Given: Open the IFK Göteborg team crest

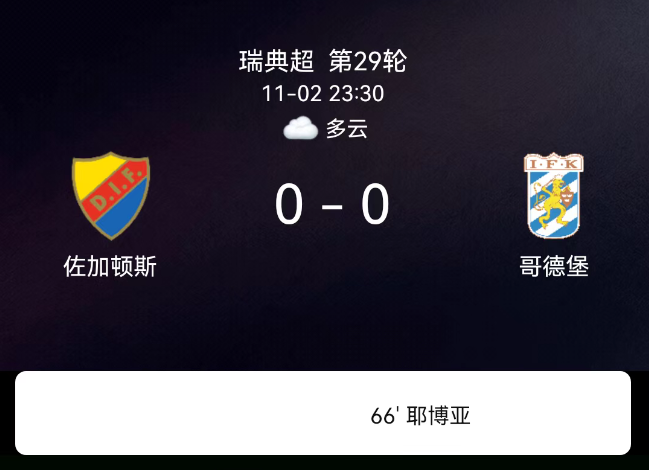Looking at the screenshot, I should pos(554,196).
